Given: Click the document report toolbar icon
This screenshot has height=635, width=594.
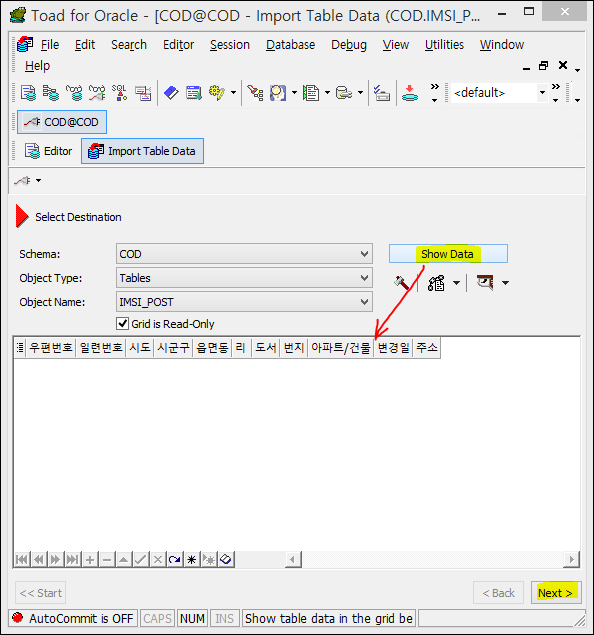Looking at the screenshot, I should pyautogui.click(x=311, y=93).
